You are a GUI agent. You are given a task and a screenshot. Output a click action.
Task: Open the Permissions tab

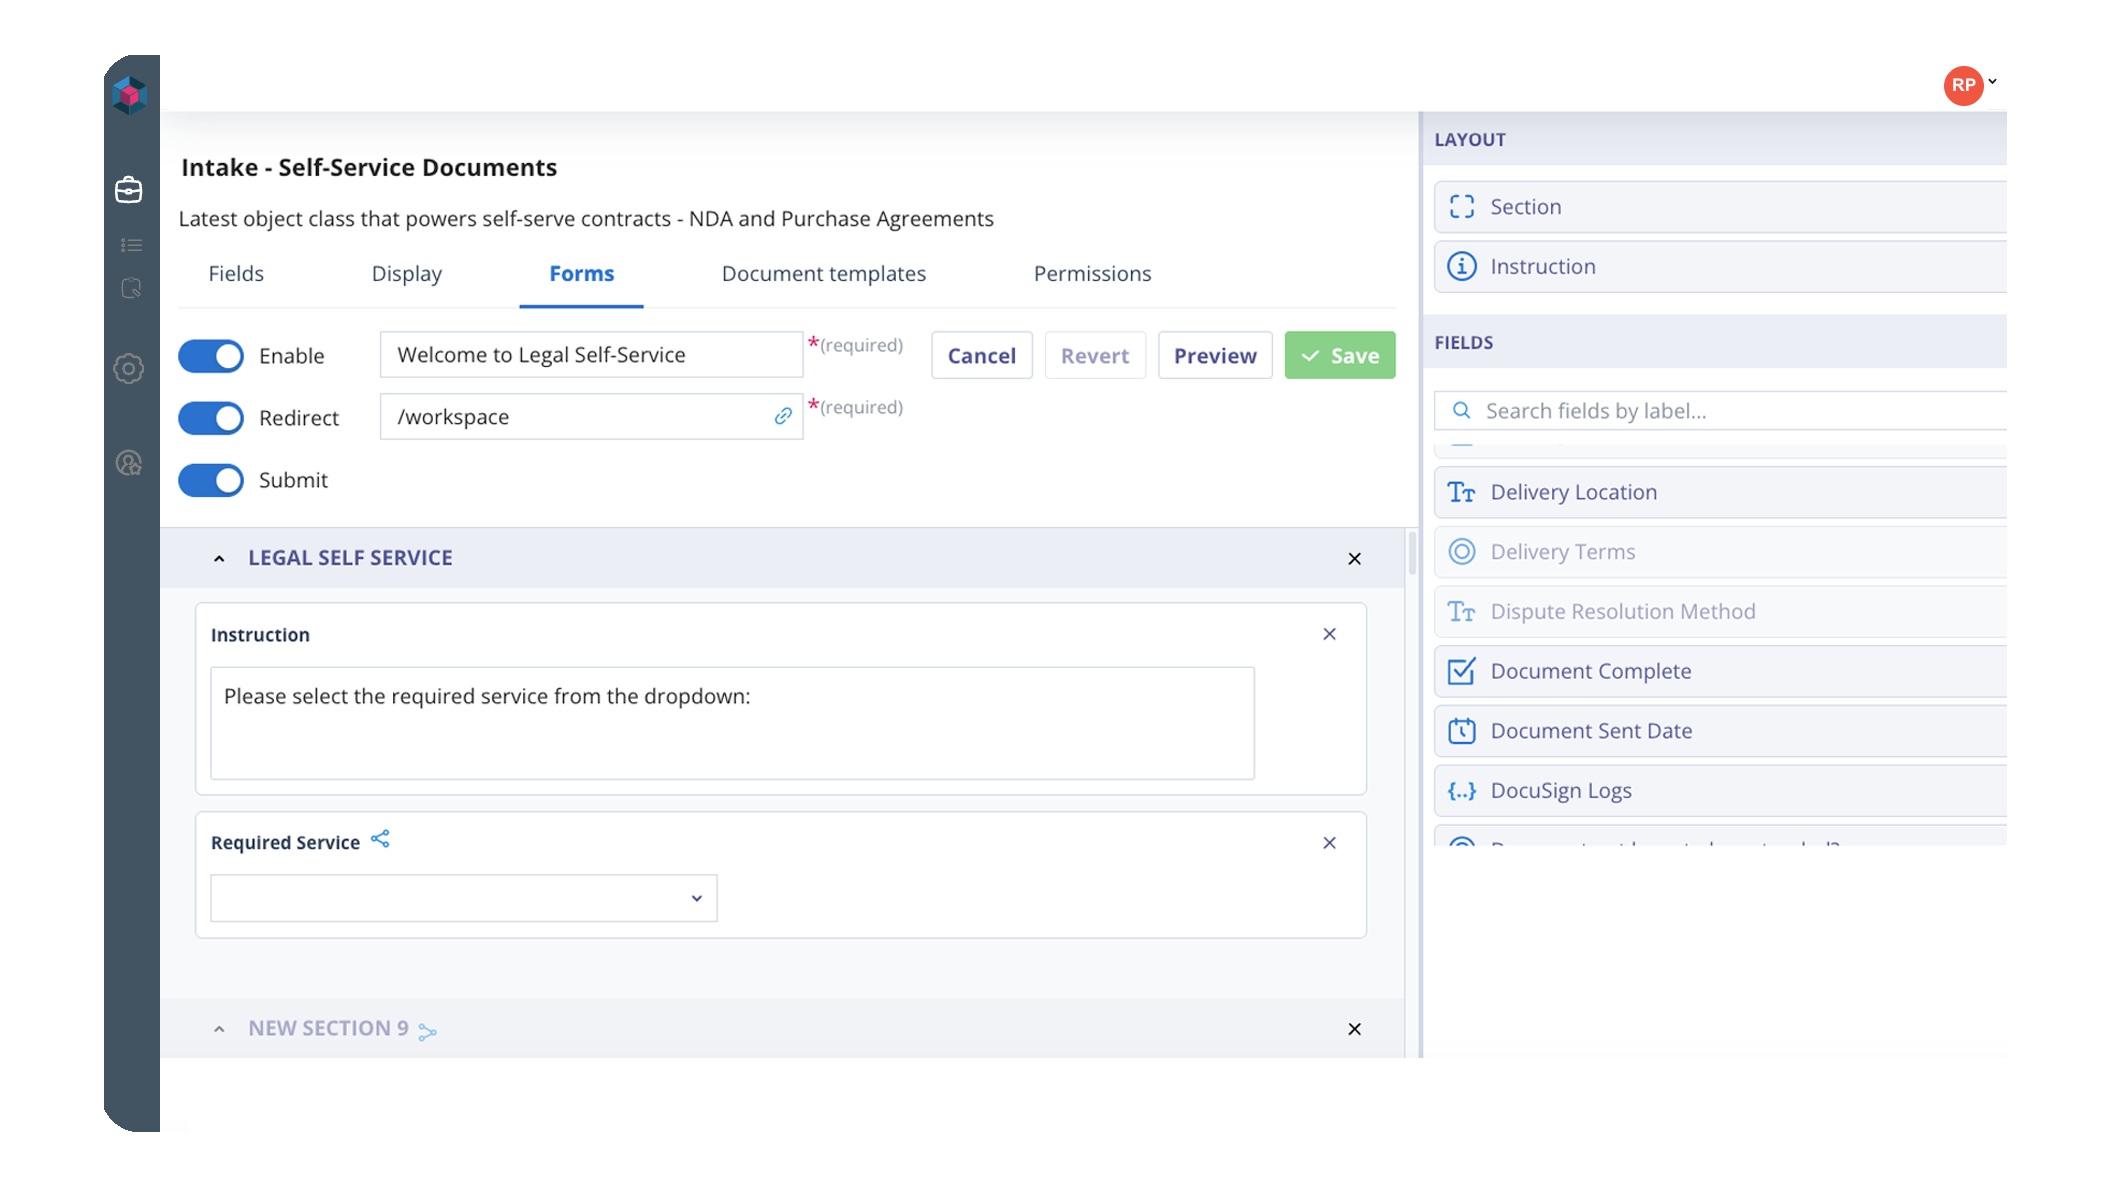click(x=1092, y=274)
